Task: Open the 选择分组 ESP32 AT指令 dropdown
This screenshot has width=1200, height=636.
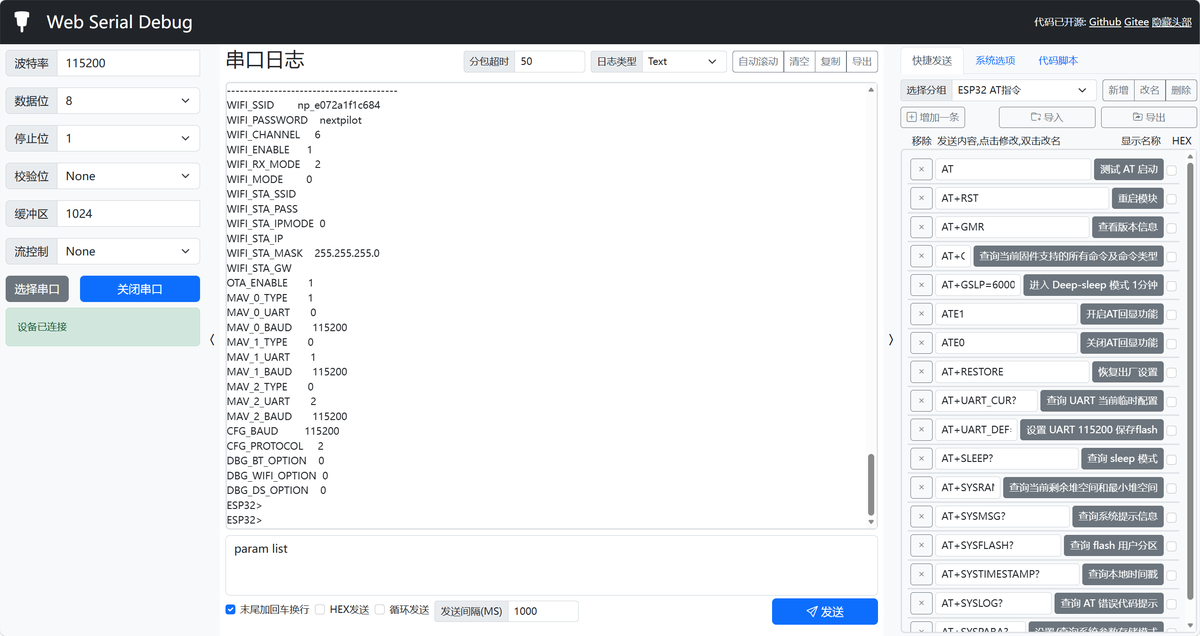Action: pyautogui.click(x=1024, y=90)
